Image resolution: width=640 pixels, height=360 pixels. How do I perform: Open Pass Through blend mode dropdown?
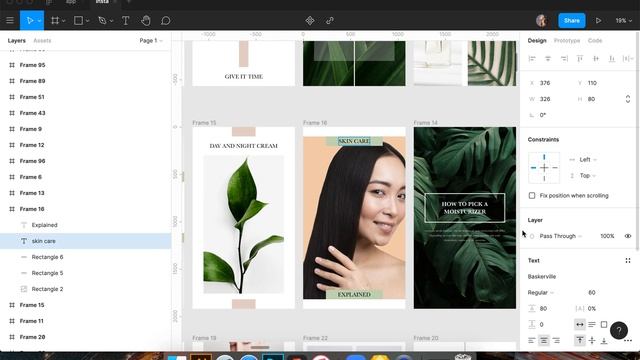560,236
